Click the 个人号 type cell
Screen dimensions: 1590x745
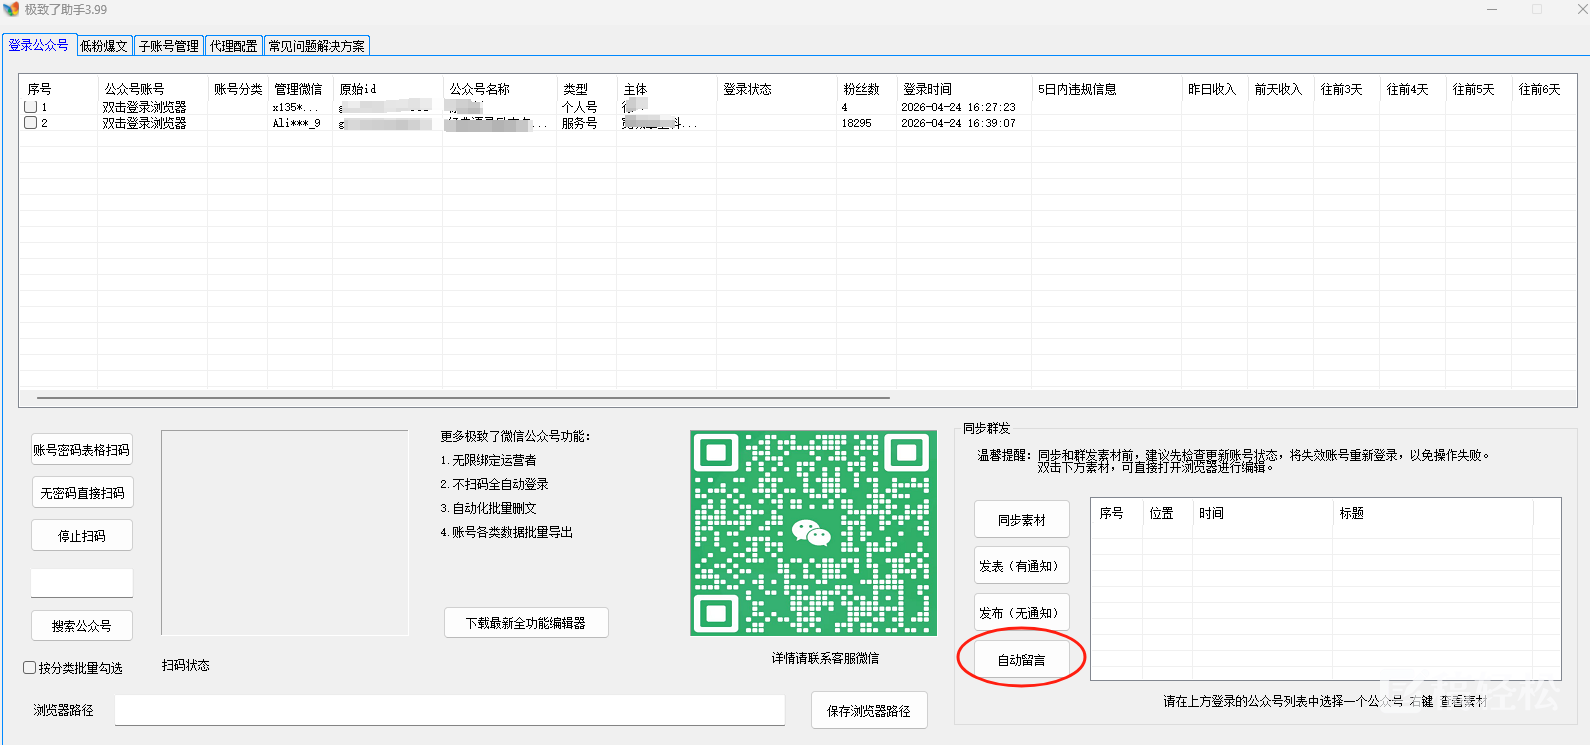coord(579,107)
